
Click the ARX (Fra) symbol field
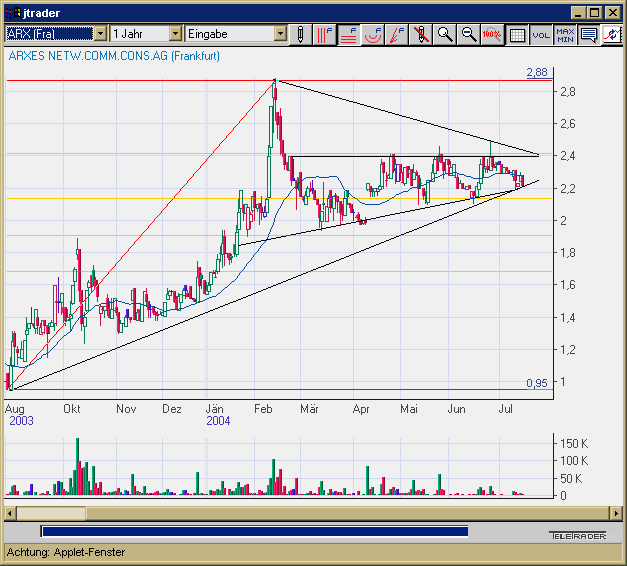[x=50, y=34]
